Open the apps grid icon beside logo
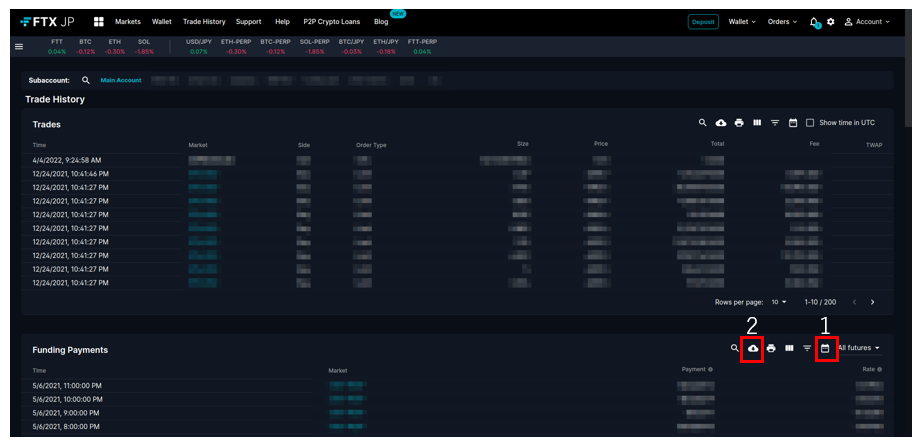919x444 pixels. [98, 22]
